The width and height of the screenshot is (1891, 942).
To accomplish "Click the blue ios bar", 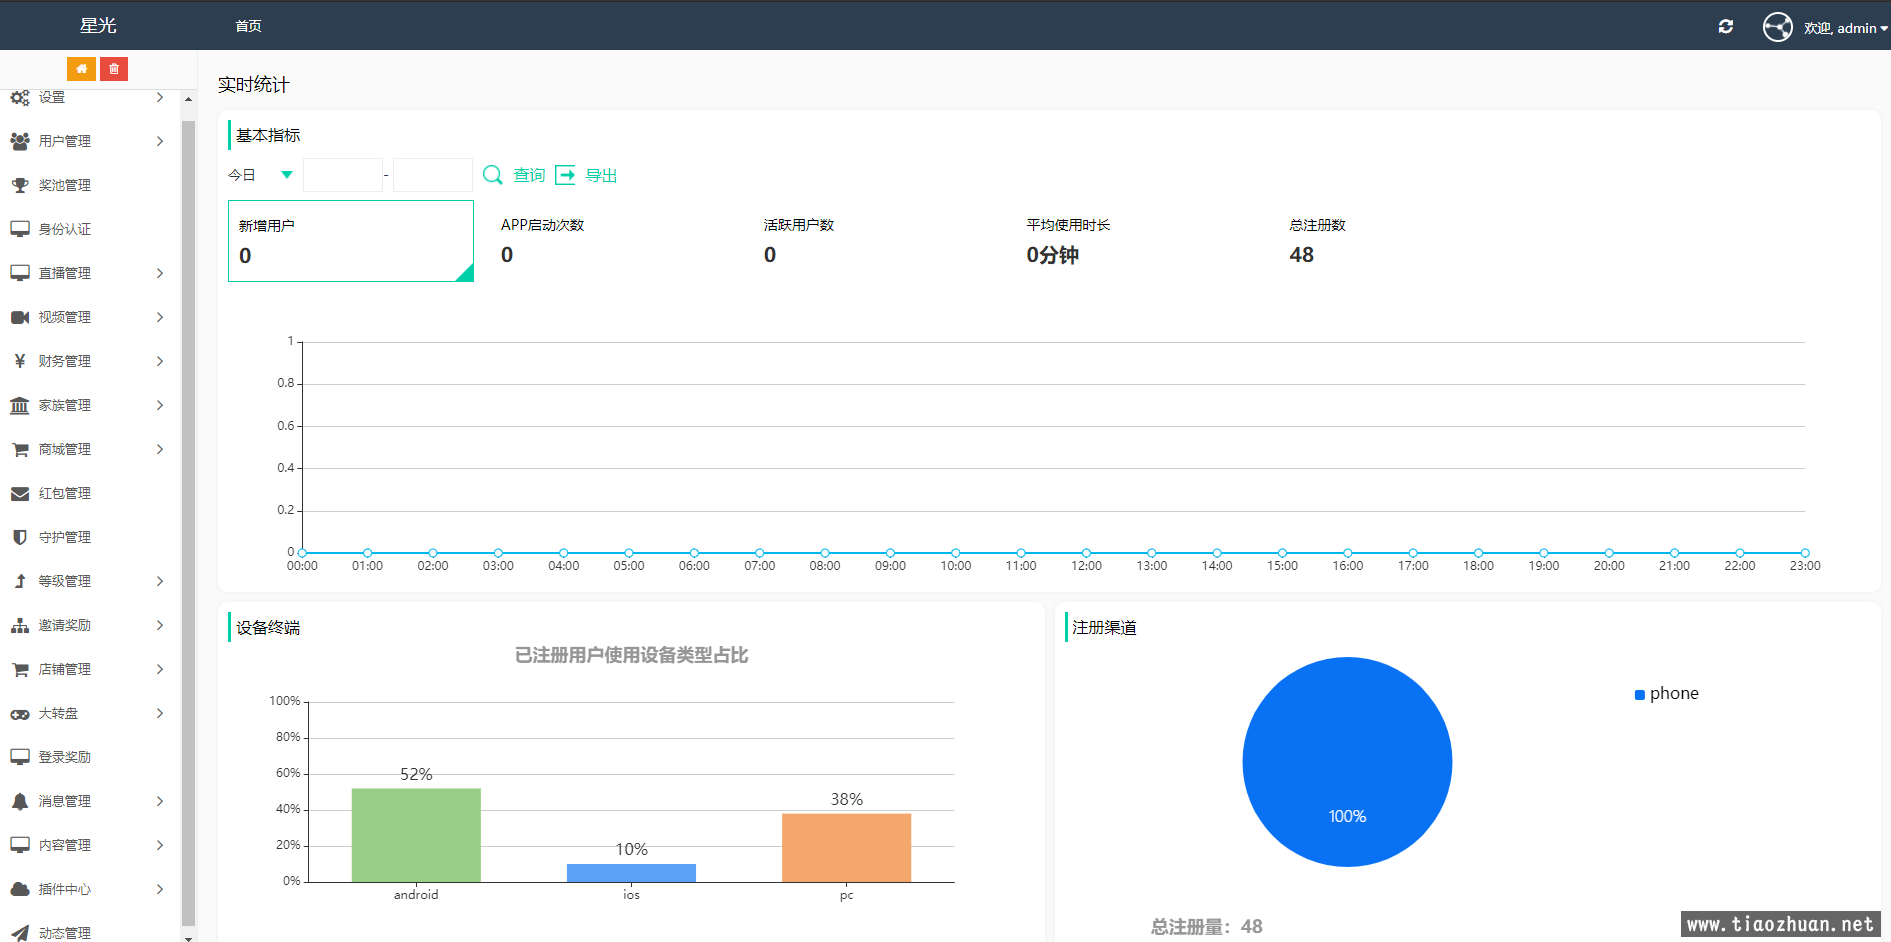I will click(x=631, y=873).
